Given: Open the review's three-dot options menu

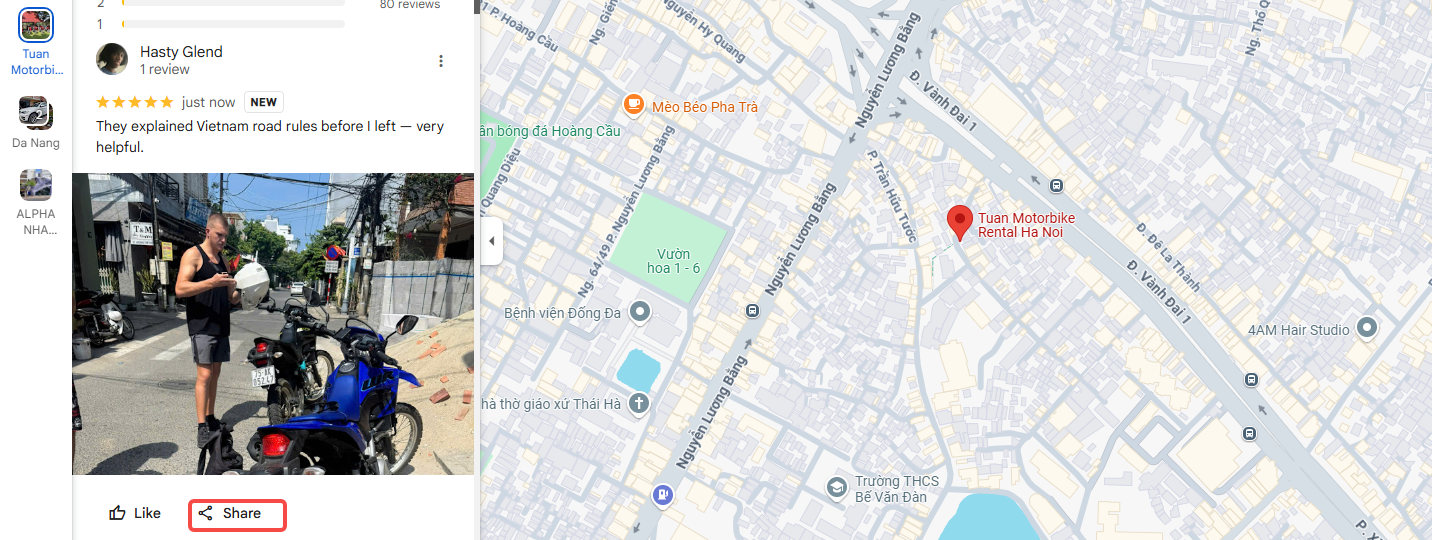Looking at the screenshot, I should pos(441,61).
